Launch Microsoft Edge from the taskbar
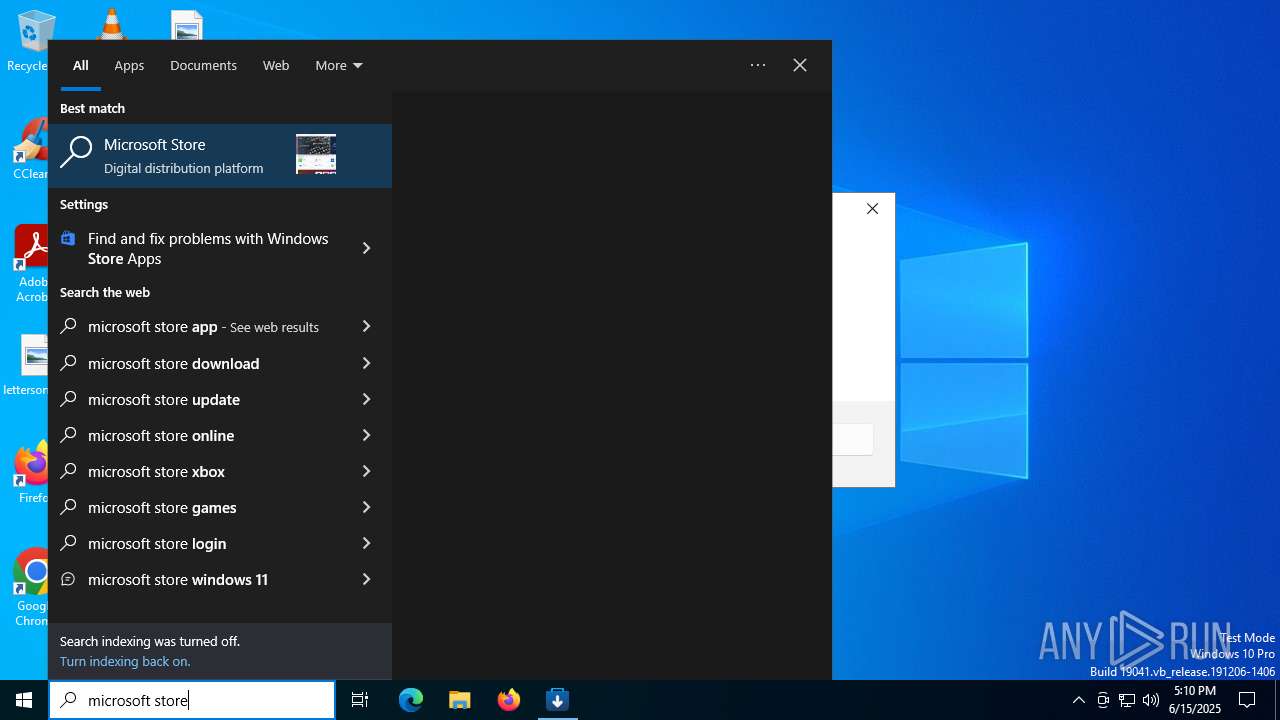The height and width of the screenshot is (720, 1280). 411,700
